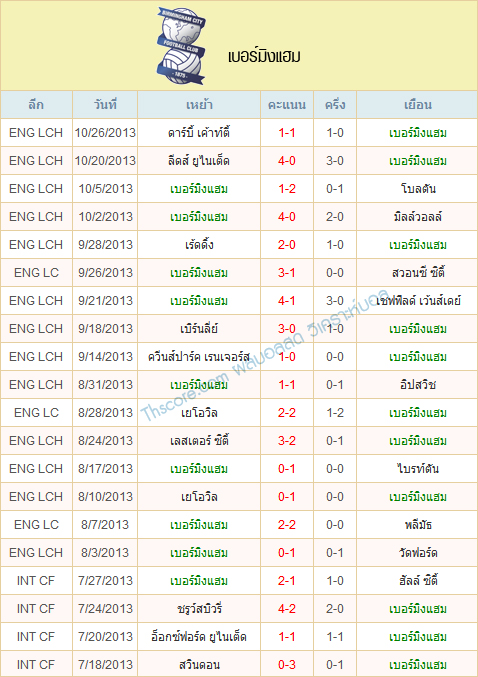Click the date 8/7/2013
The image size is (478, 677).
click(x=105, y=525)
